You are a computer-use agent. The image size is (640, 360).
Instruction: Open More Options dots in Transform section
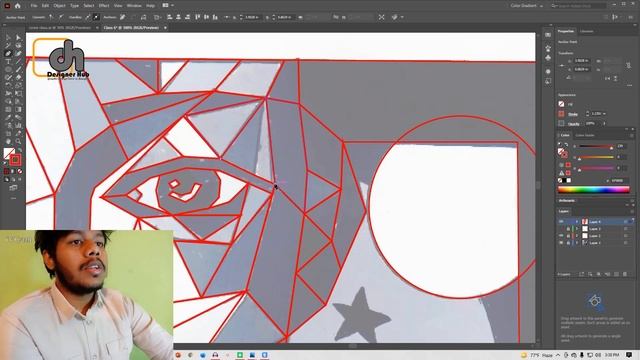[x=630, y=85]
